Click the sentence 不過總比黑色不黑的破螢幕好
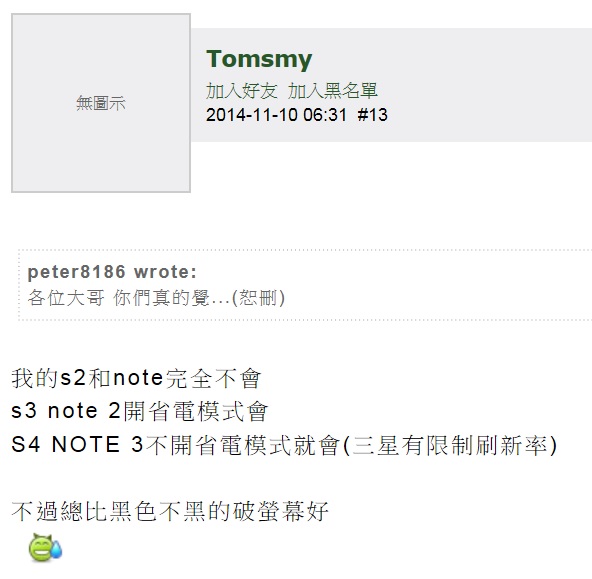The image size is (592, 579). [x=170, y=511]
